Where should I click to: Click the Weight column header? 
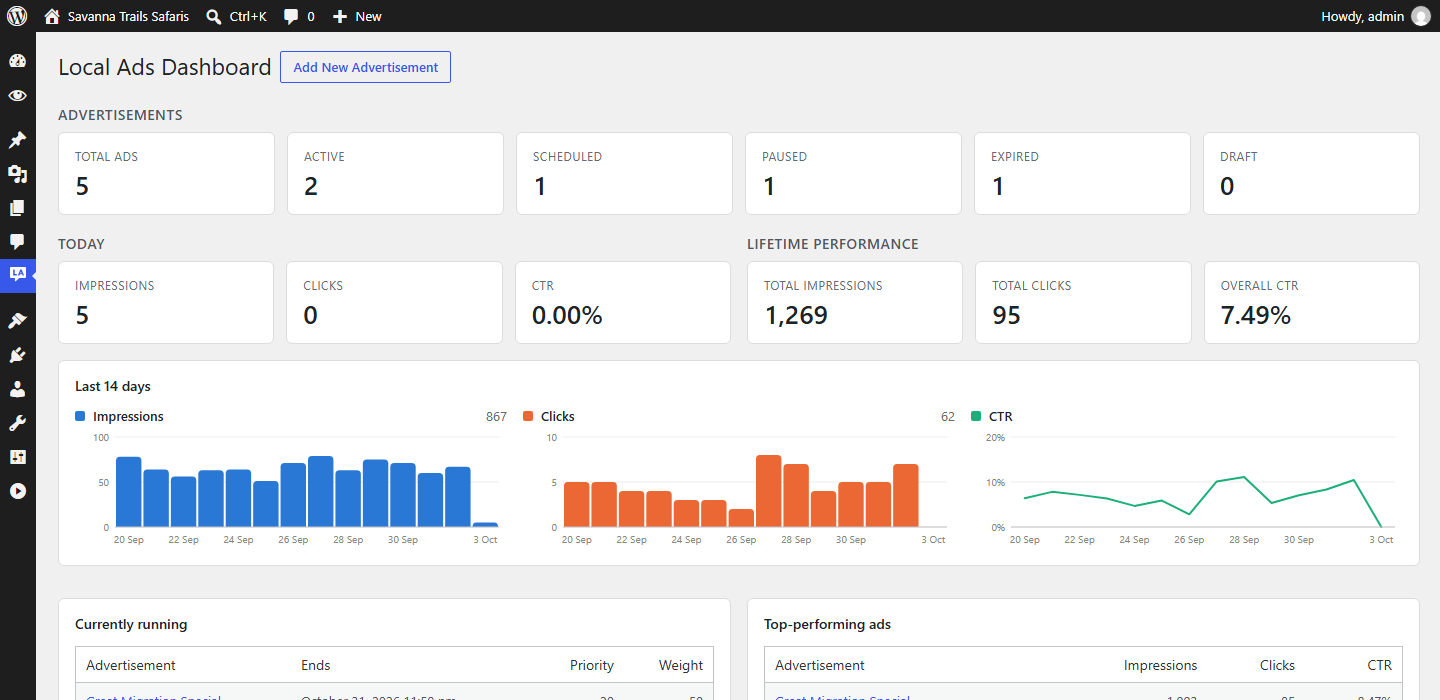pos(681,665)
